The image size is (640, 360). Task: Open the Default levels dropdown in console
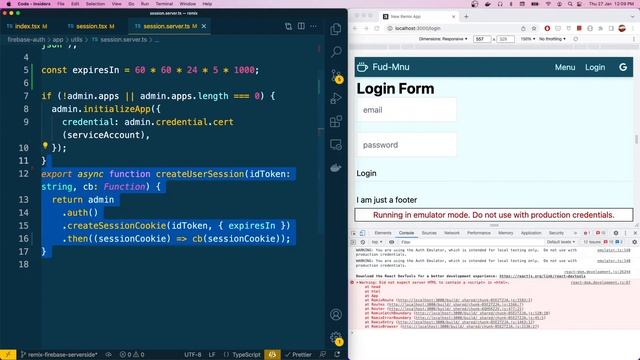[x=560, y=242]
